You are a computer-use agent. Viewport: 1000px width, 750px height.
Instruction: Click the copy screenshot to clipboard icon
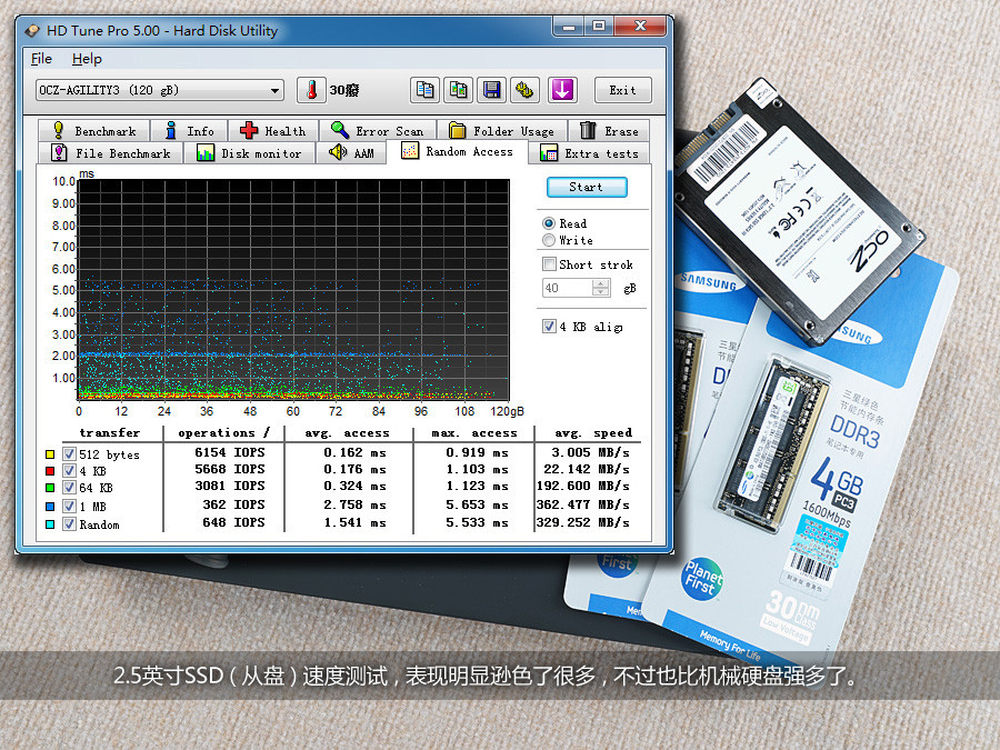(458, 90)
